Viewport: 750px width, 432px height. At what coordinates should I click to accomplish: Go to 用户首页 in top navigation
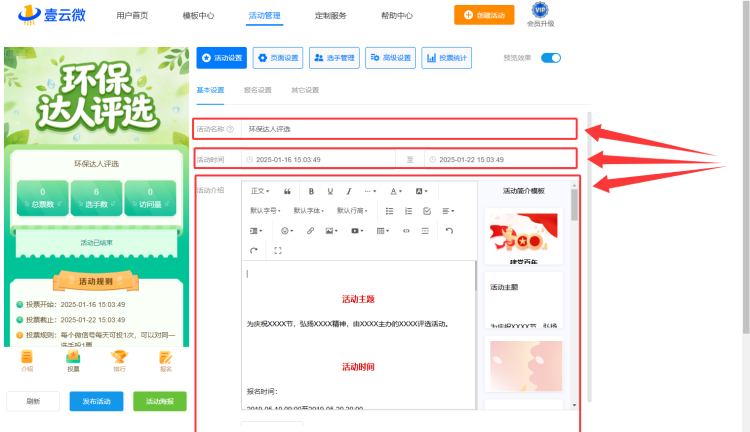(x=132, y=15)
